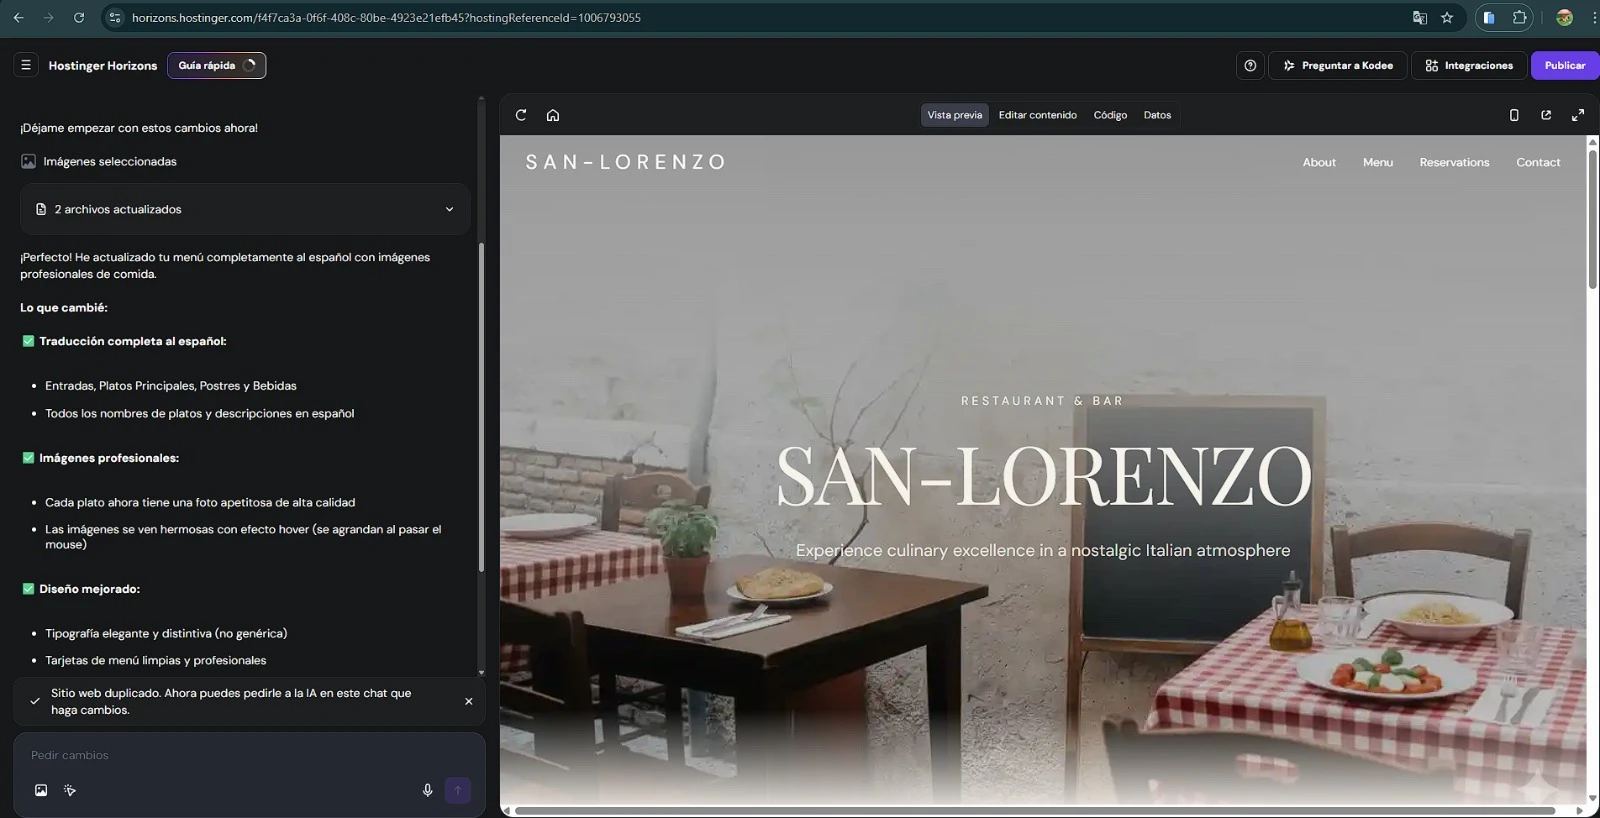Click the Reservations link in preview
Image resolution: width=1600 pixels, height=818 pixels.
[1454, 162]
